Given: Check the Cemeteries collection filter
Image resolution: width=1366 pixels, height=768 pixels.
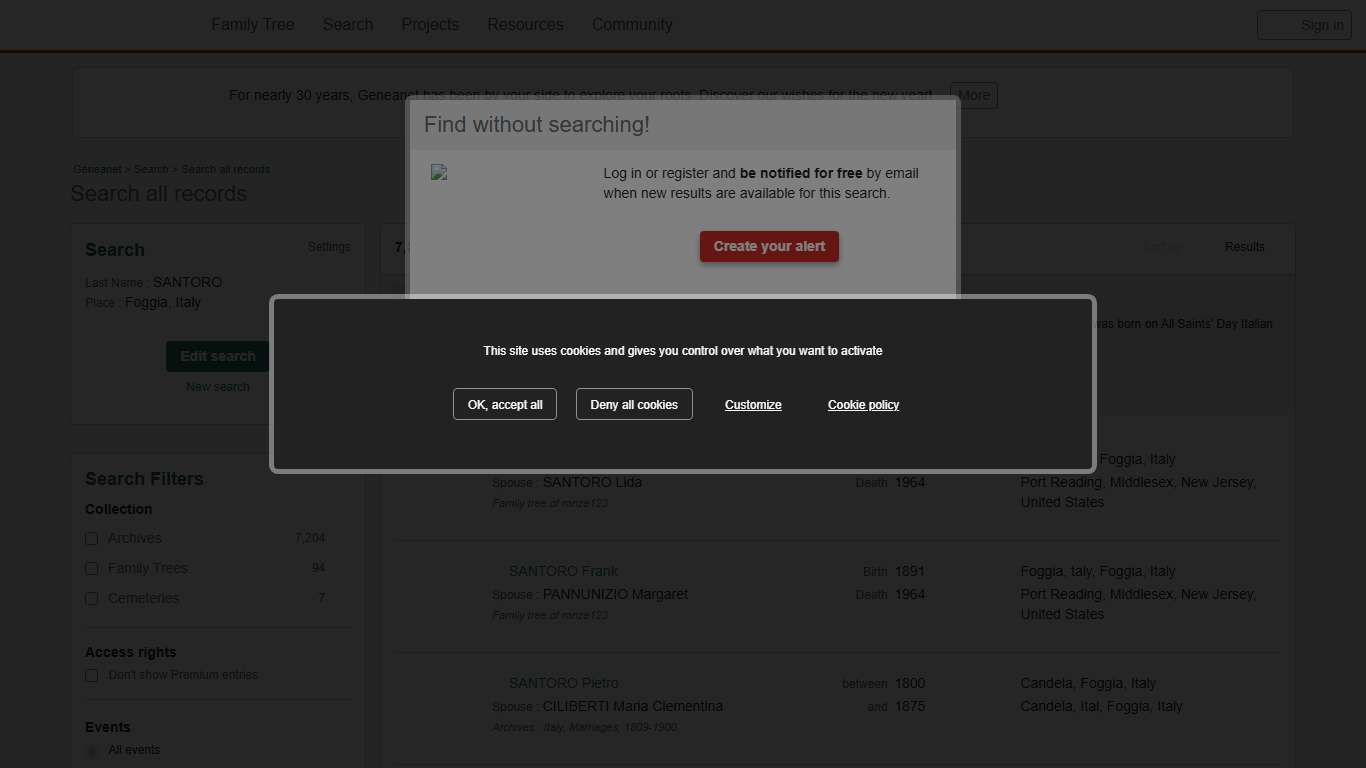Looking at the screenshot, I should tap(92, 599).
